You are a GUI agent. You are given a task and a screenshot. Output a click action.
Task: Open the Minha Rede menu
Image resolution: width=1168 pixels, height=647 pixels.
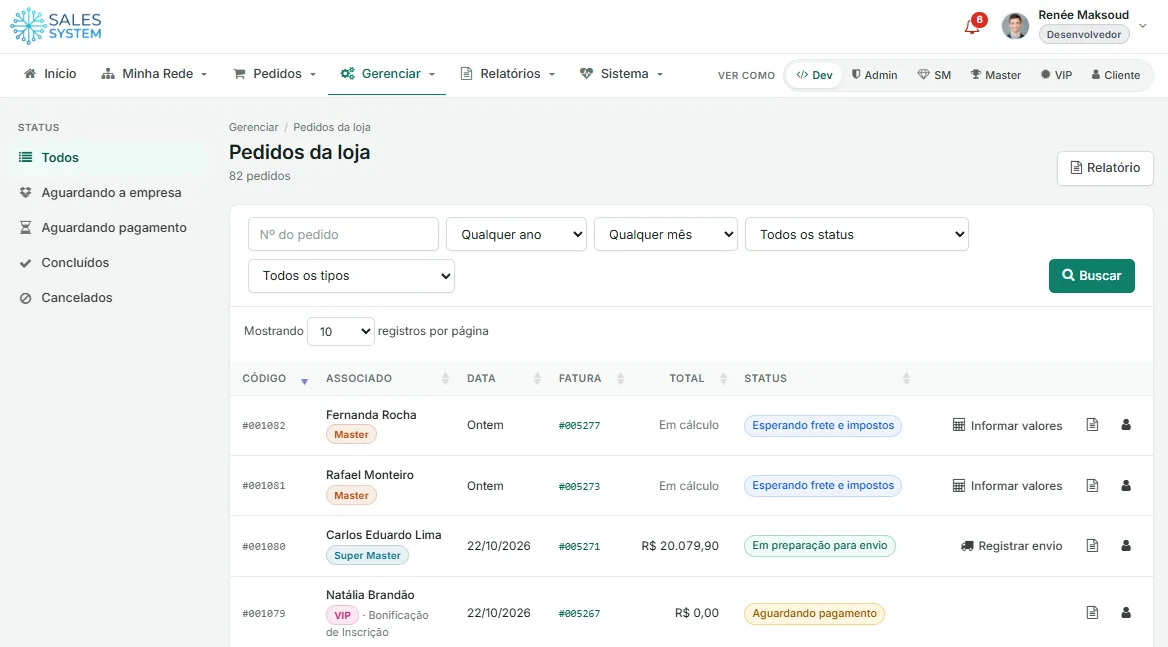click(154, 74)
